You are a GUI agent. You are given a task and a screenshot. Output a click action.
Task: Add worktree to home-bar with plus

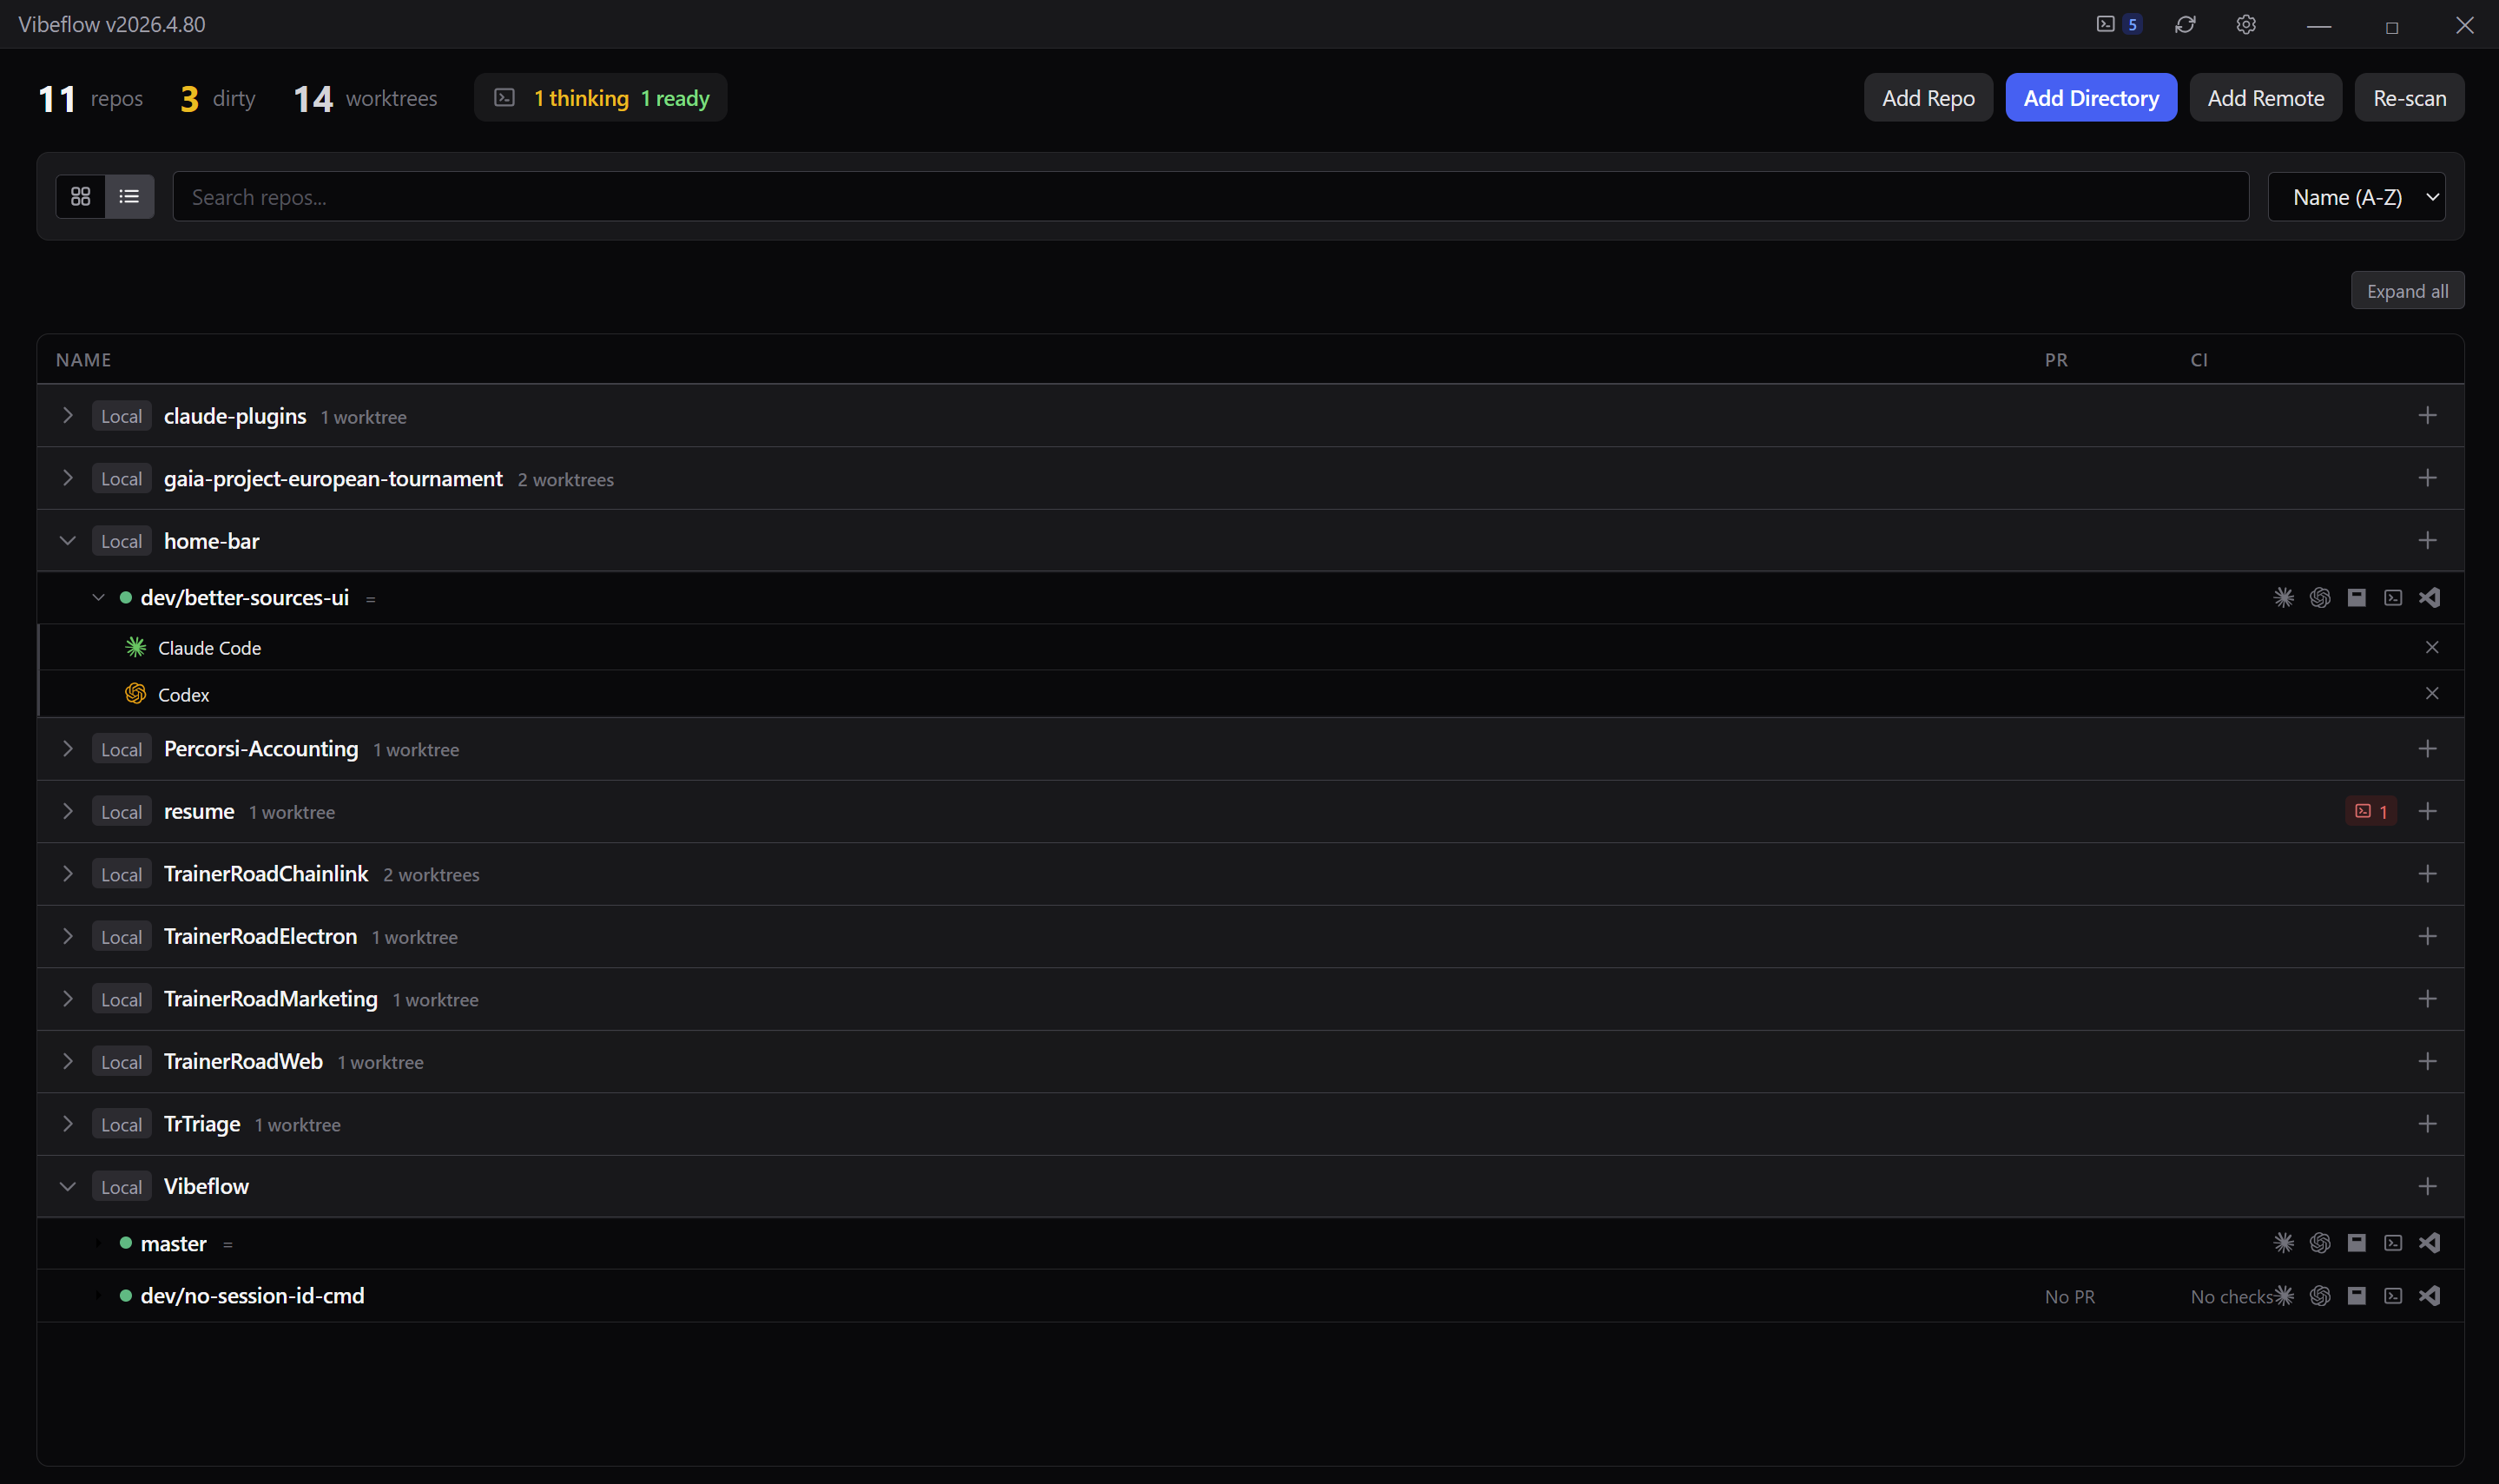pos(2427,541)
